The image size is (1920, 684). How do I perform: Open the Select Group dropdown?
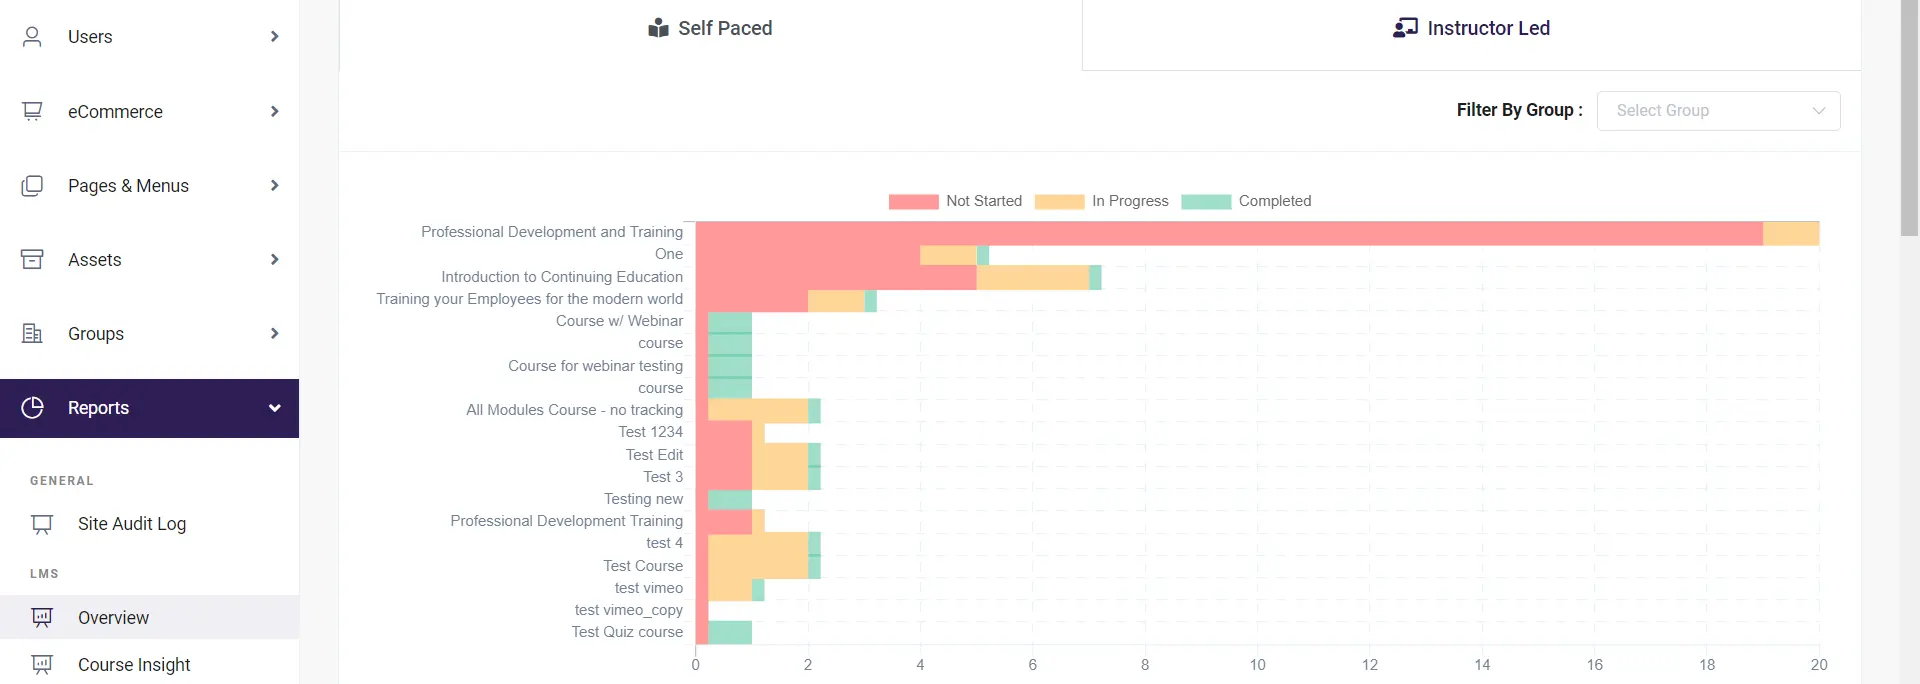tap(1718, 110)
